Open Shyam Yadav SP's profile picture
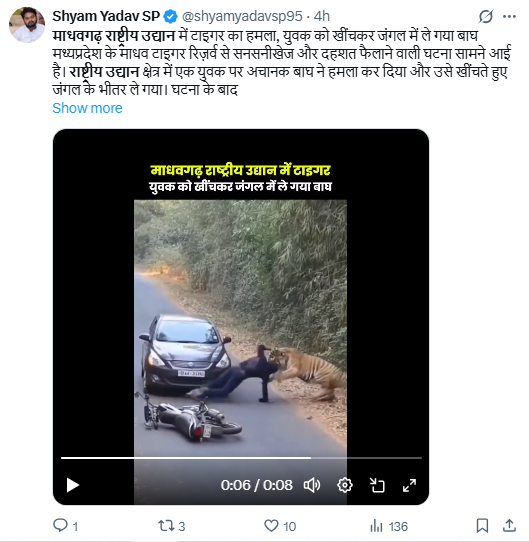Screen dimensions: 529x542 coord(27,25)
